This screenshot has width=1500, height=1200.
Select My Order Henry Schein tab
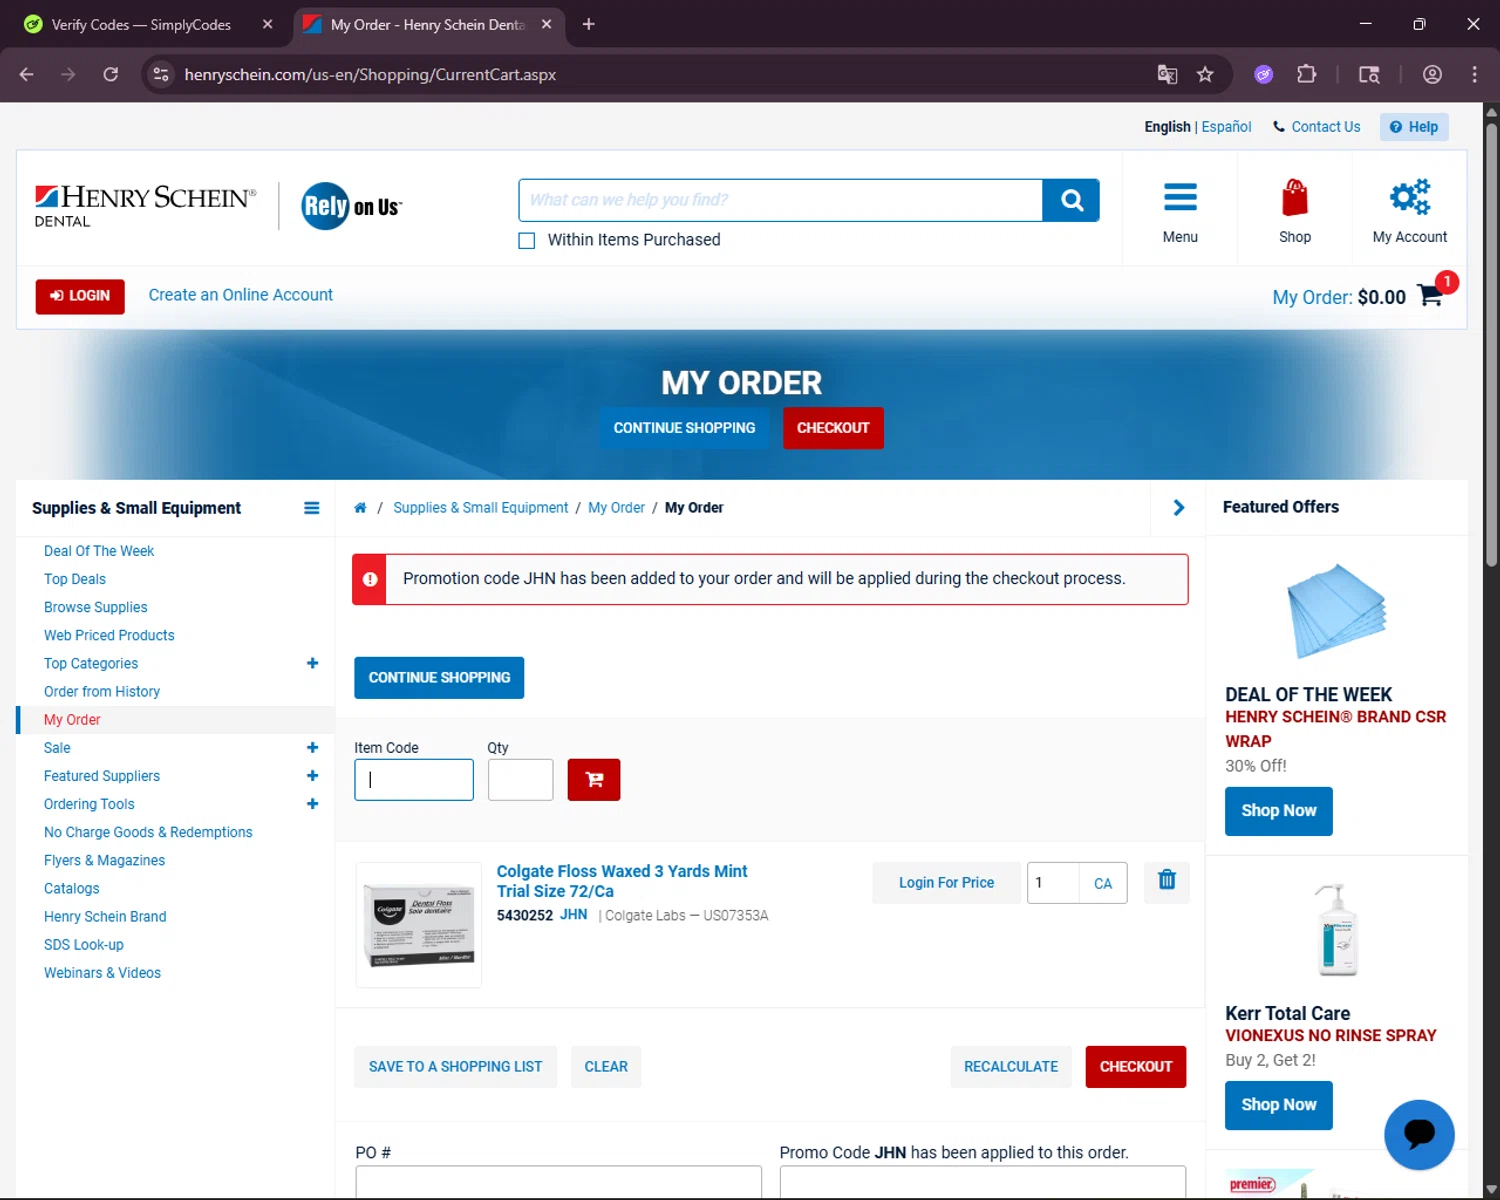tap(428, 25)
